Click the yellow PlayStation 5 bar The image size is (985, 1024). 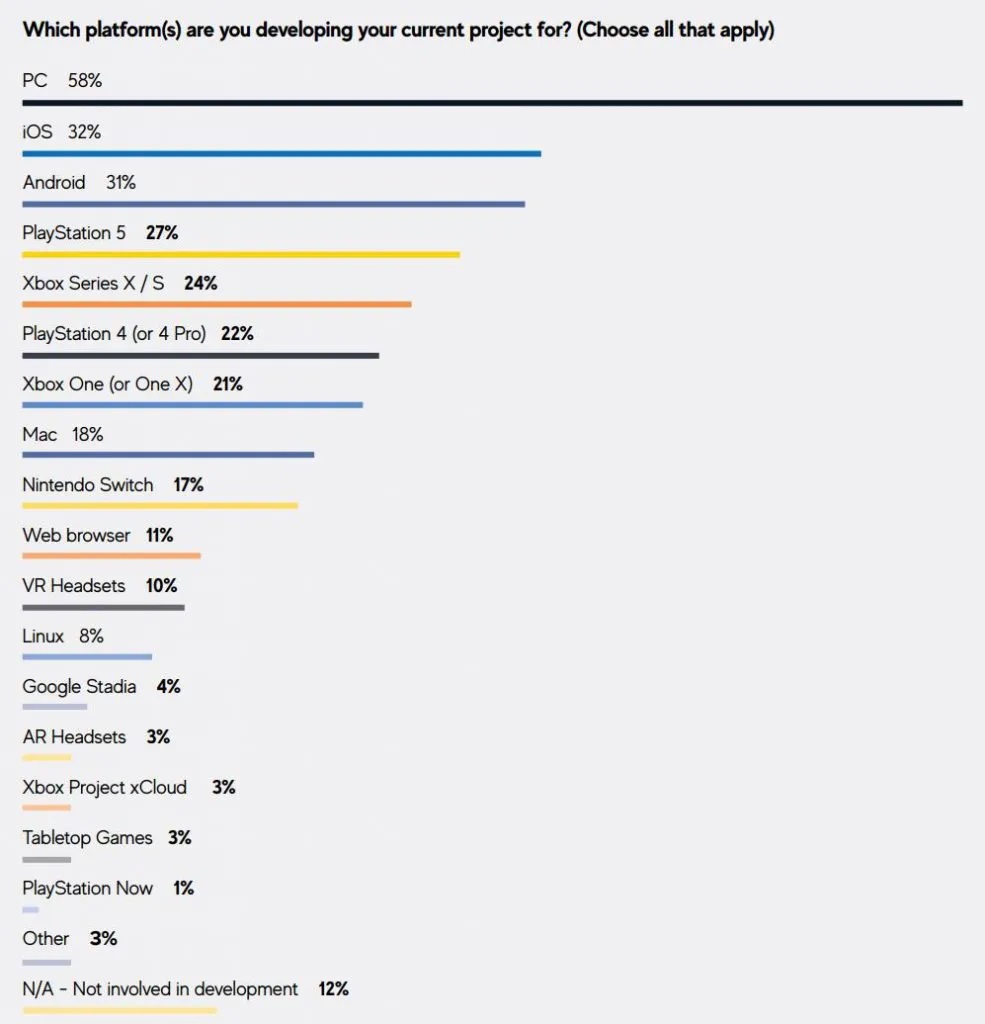pos(241,255)
